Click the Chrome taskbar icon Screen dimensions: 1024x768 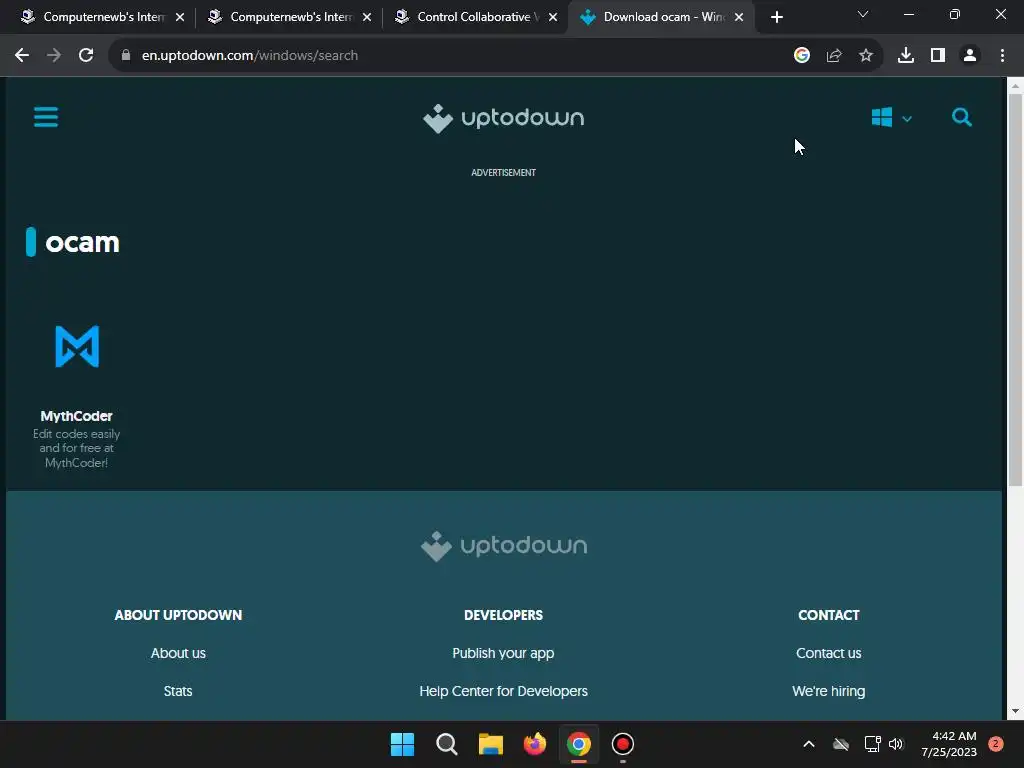point(579,744)
